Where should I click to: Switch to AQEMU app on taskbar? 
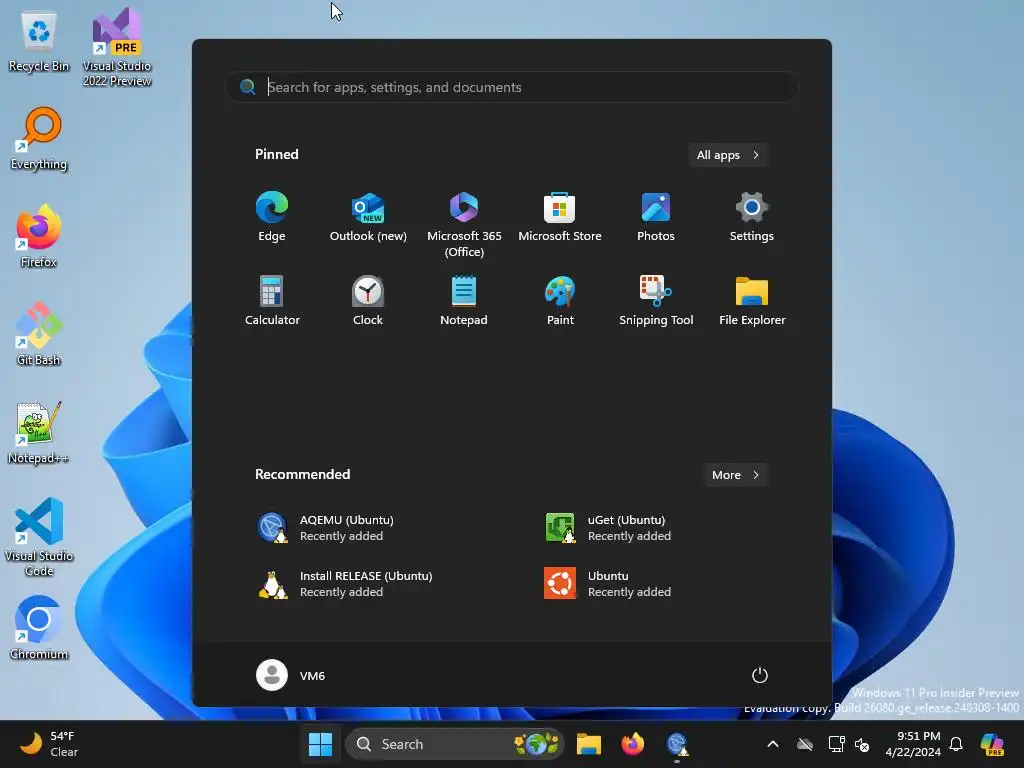point(677,744)
